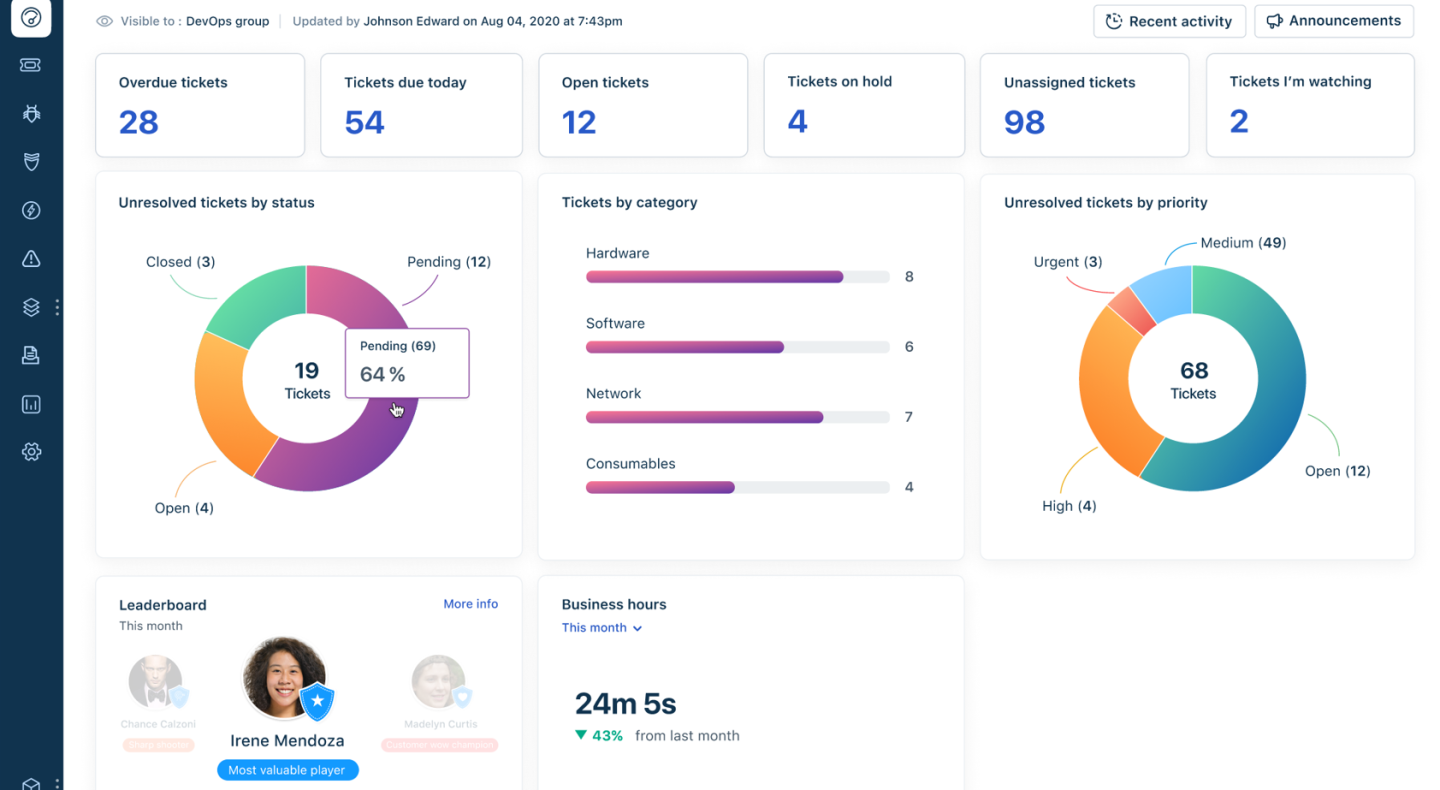The width and height of the screenshot is (1440, 790).
Task: Open the Overdue tickets card
Action: 200,105
